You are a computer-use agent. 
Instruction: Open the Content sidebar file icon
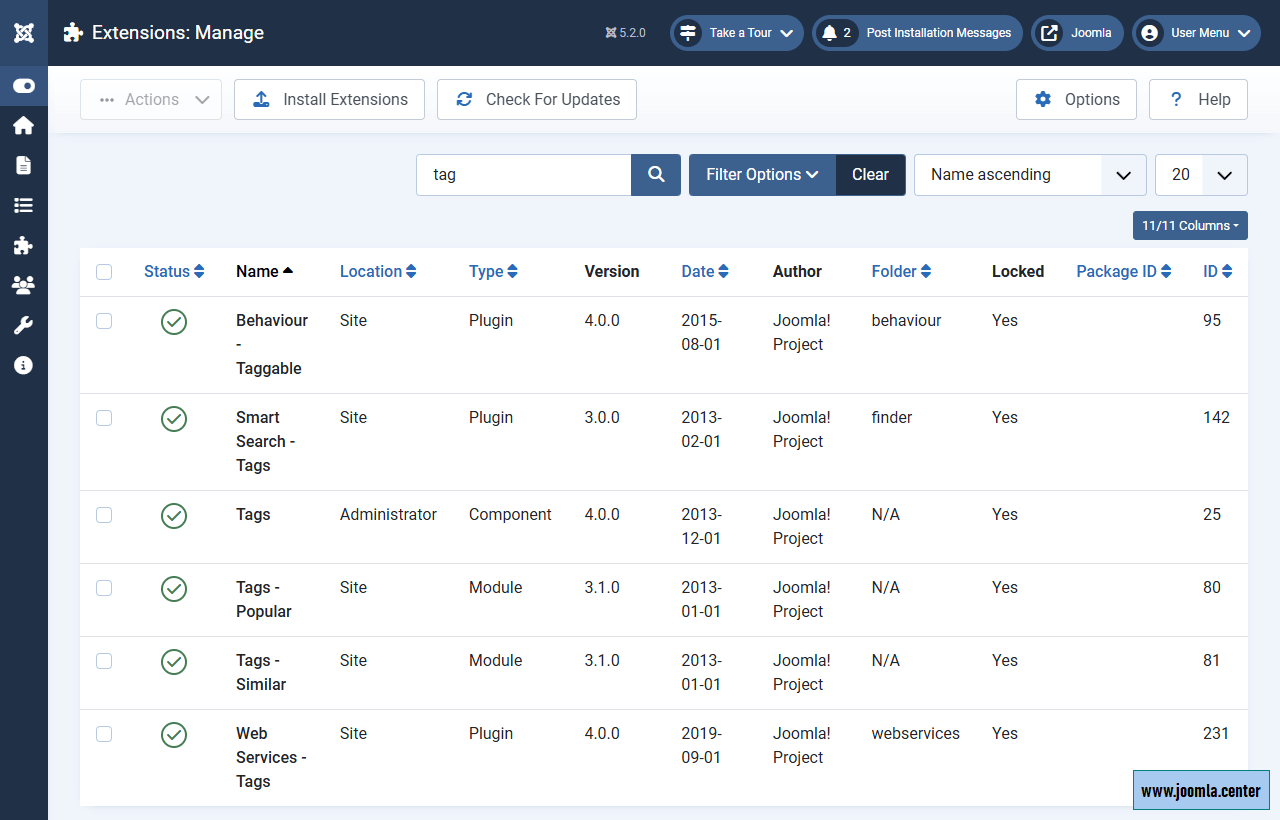click(x=24, y=165)
